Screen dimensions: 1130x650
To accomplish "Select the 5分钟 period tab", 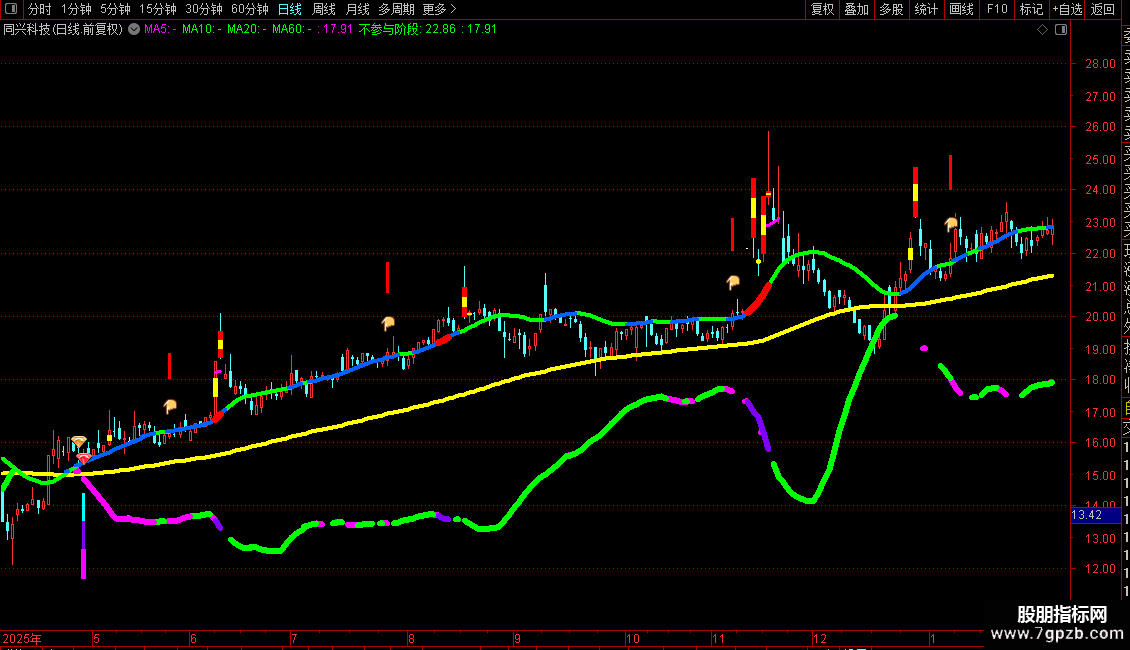I will pos(115,9).
